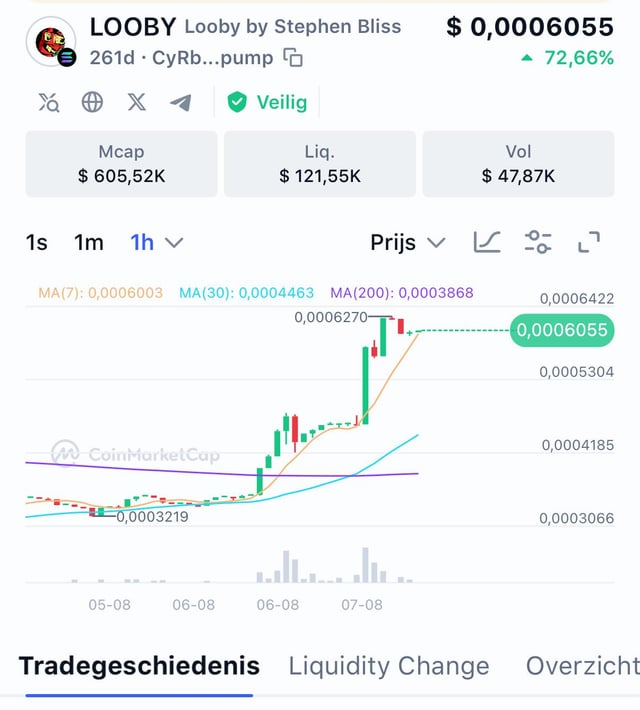This screenshot has height=710, width=640.
Task: Open the token search scanner icon
Action: click(x=48, y=102)
